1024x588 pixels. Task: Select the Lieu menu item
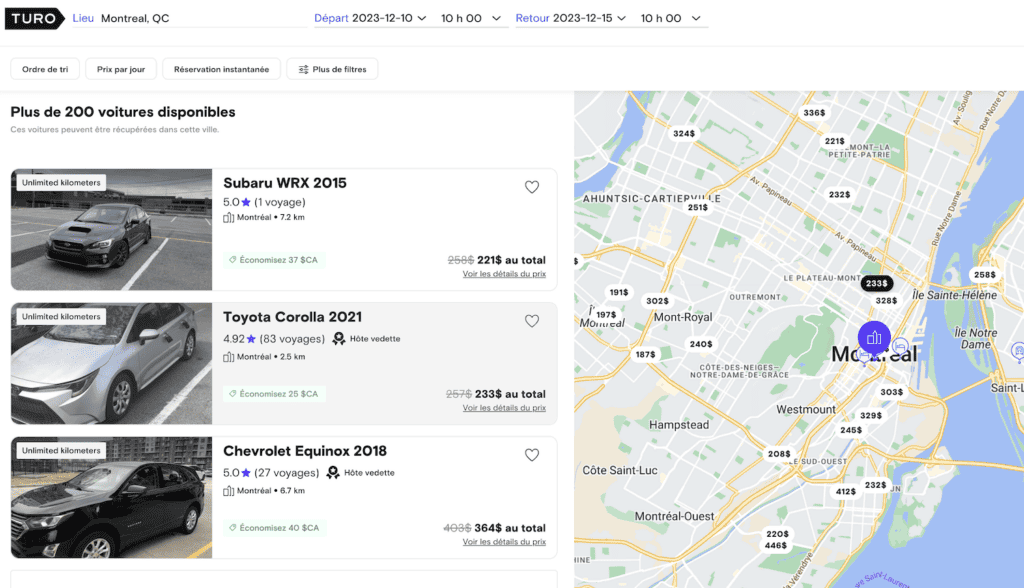[x=82, y=17]
